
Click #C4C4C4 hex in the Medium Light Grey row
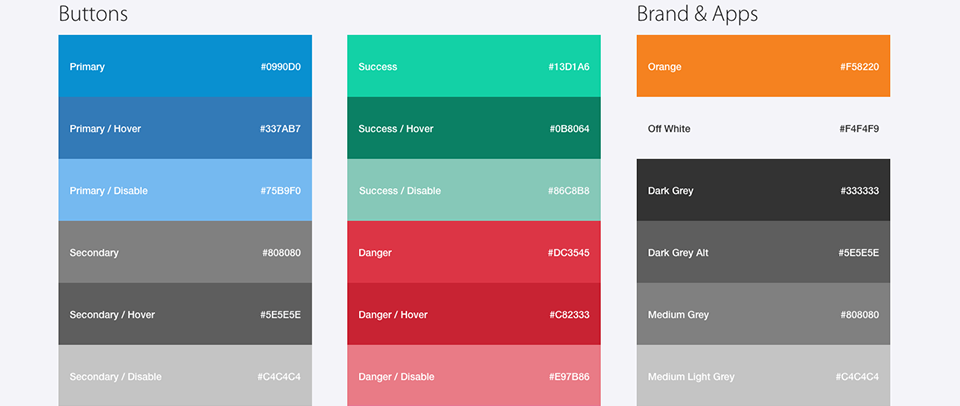pyautogui.click(x=857, y=377)
